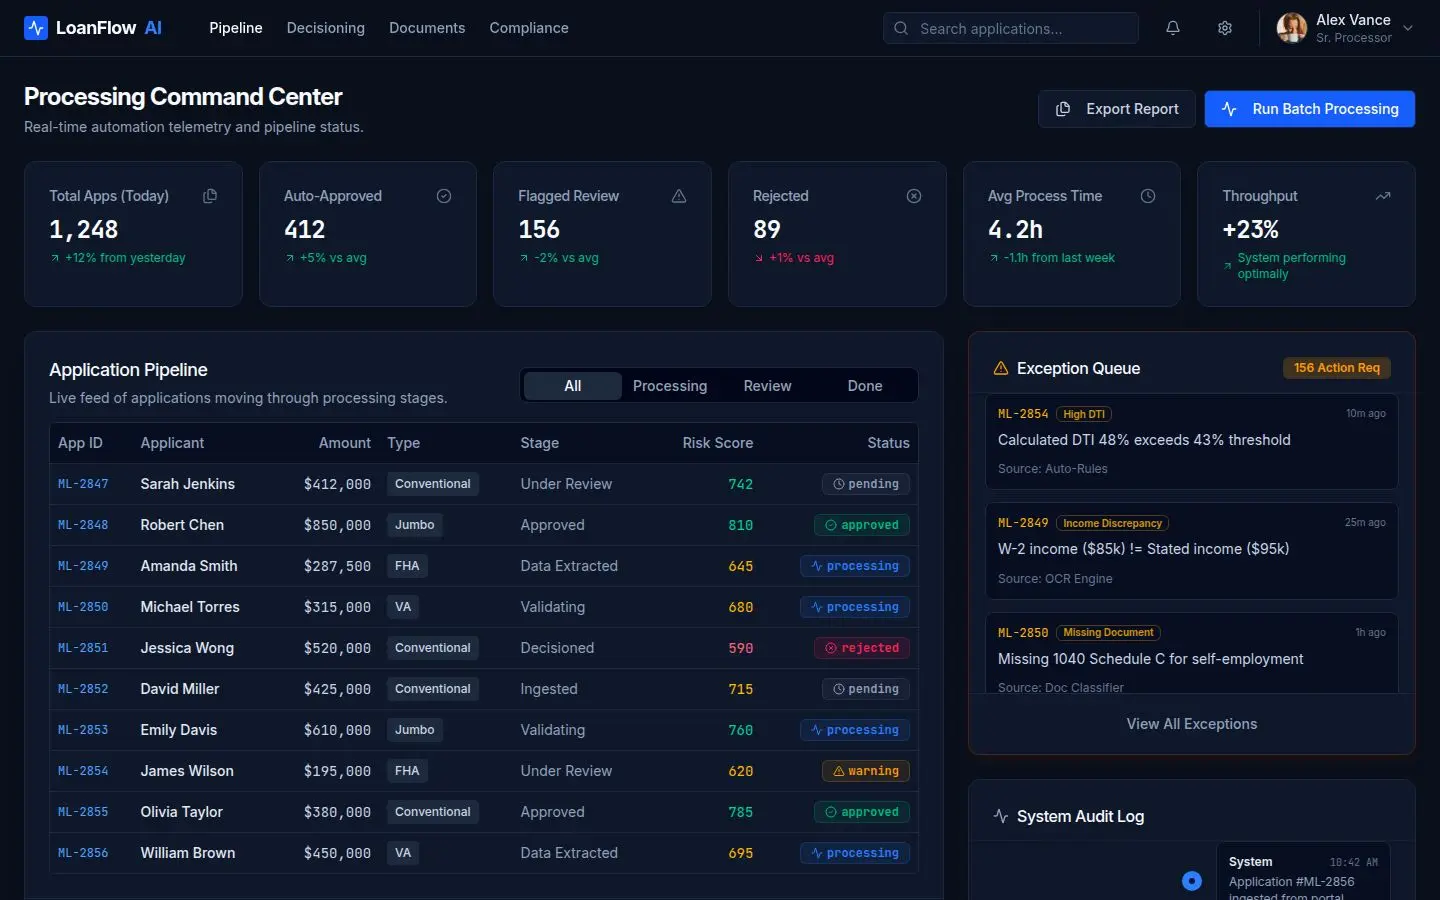1440x900 pixels.
Task: Click the warning triangle on Flagged Review card
Action: (x=679, y=196)
